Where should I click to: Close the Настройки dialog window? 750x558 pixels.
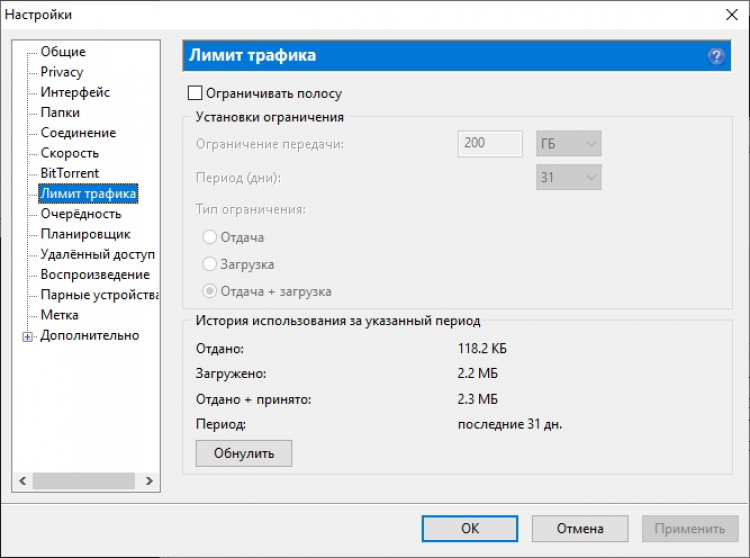[x=732, y=15]
